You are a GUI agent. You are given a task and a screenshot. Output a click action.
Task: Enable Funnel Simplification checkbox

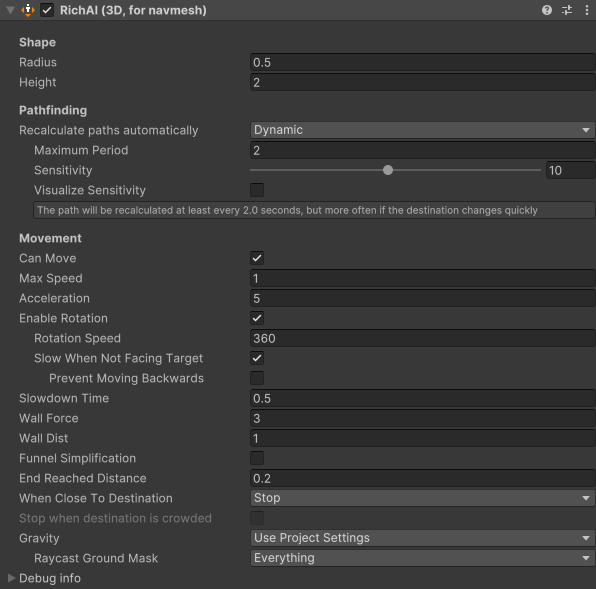(257, 458)
